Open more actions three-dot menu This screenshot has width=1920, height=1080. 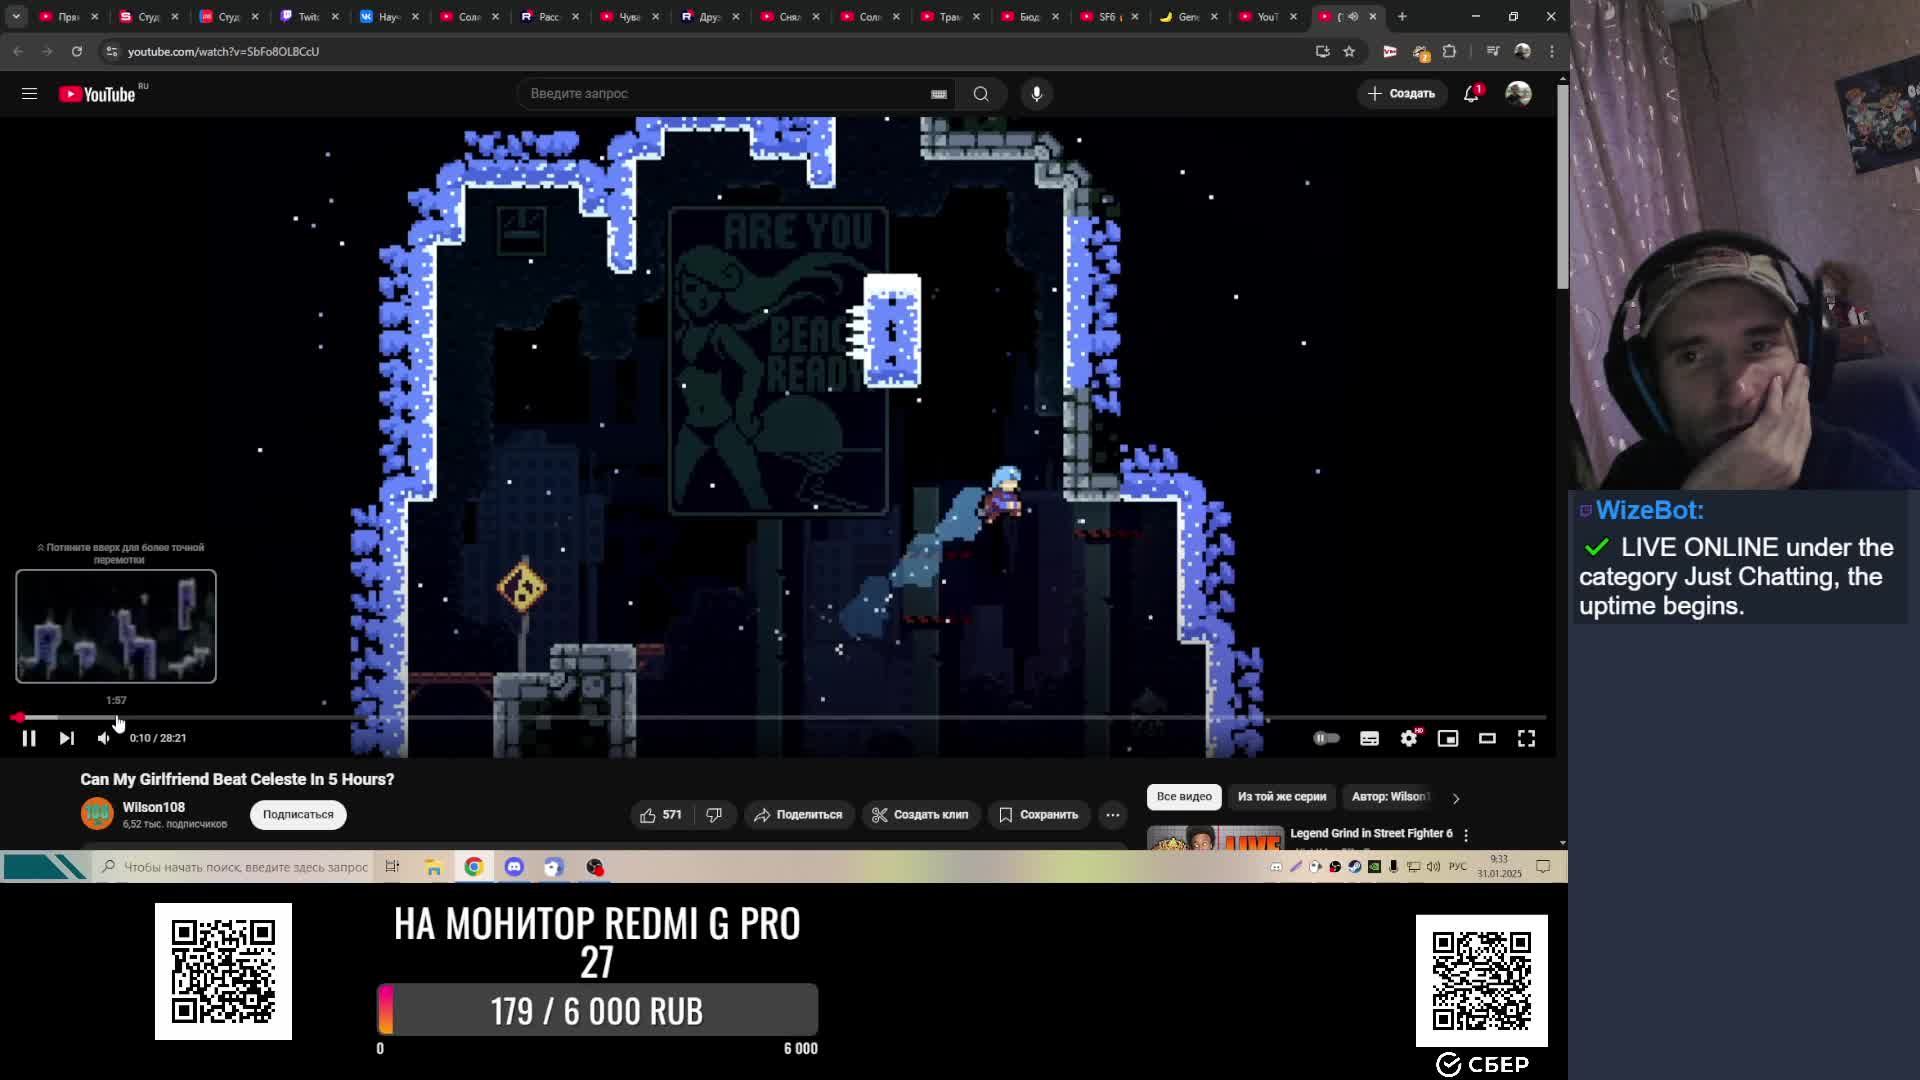coord(1112,815)
